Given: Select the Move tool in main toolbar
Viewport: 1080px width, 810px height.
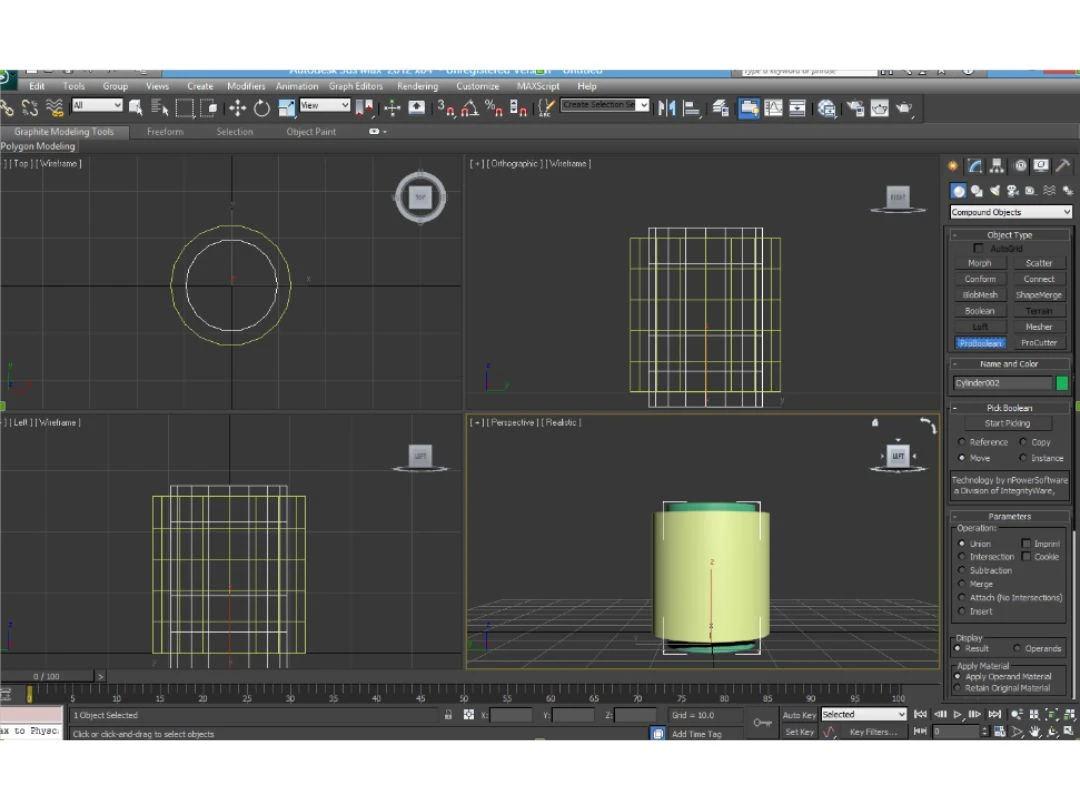Looking at the screenshot, I should [238, 107].
